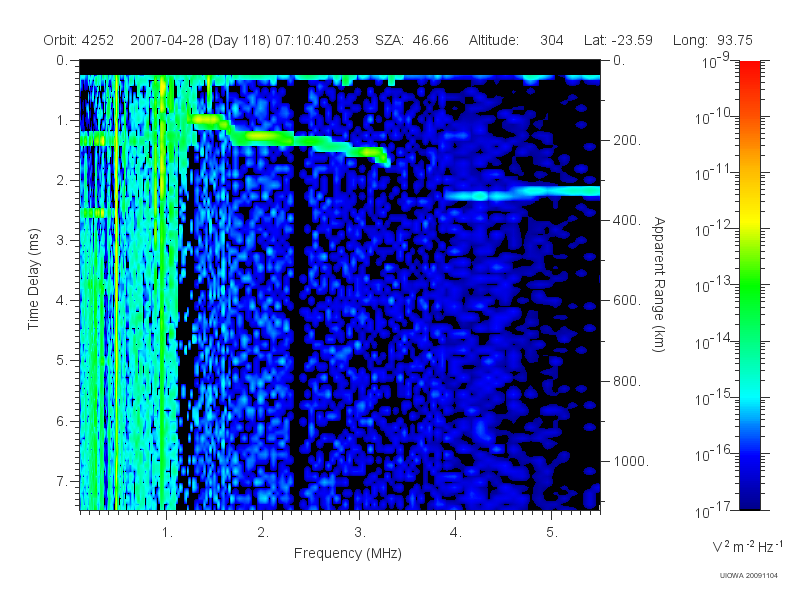Click the 'Lat: -23.59' text

[x=618, y=40]
